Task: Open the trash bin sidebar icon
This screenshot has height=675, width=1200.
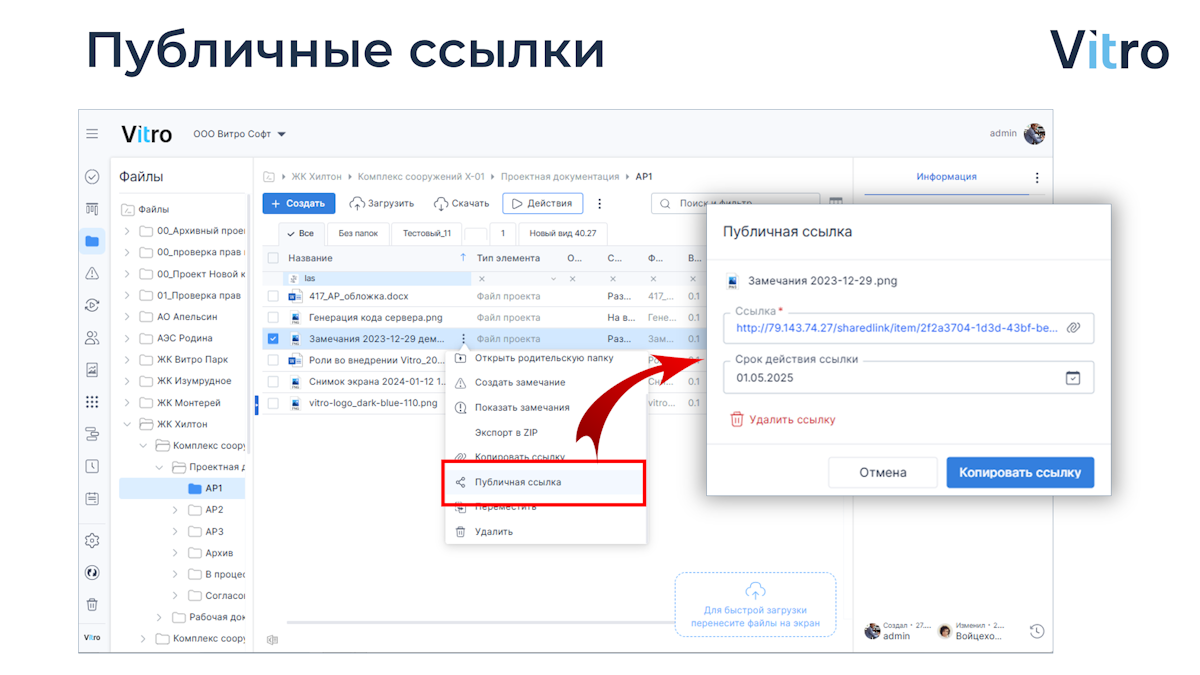Action: (92, 604)
